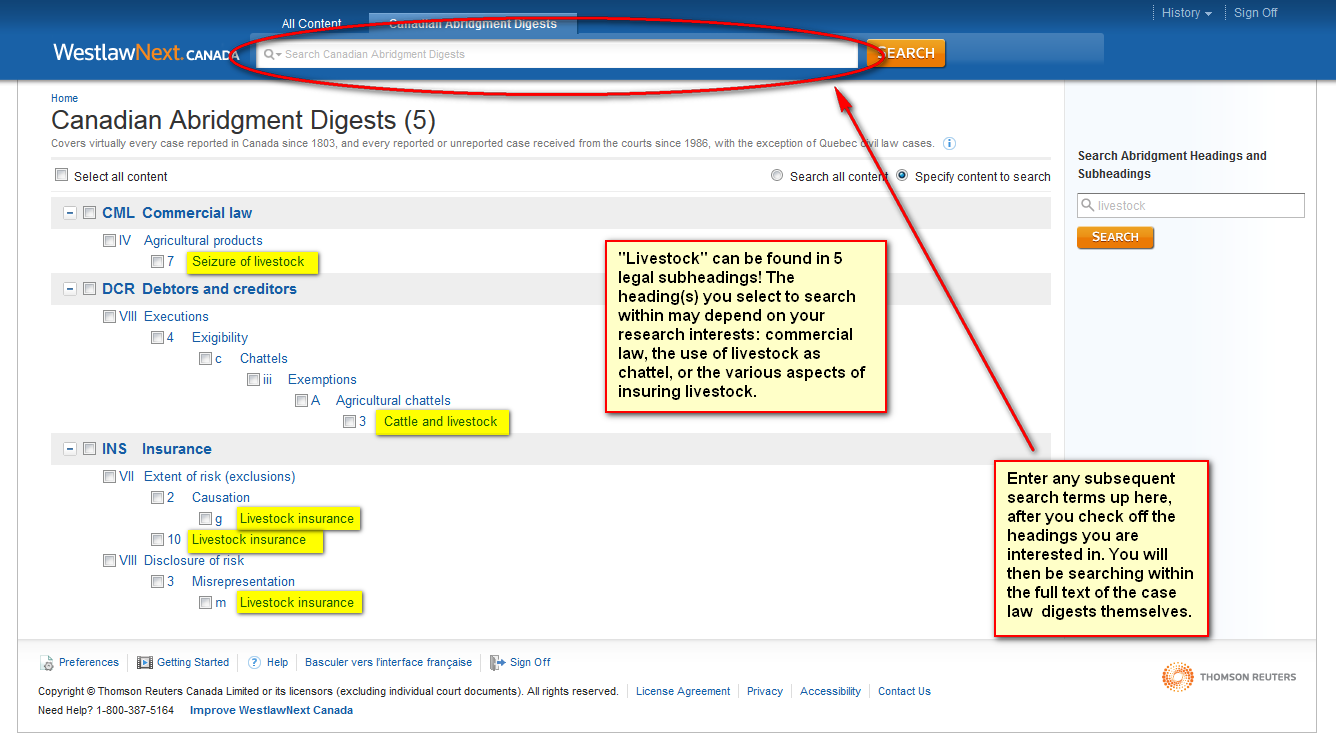This screenshot has height=744, width=1336.
Task: Open the Debtors and creditors heading link
Action: click(x=219, y=288)
